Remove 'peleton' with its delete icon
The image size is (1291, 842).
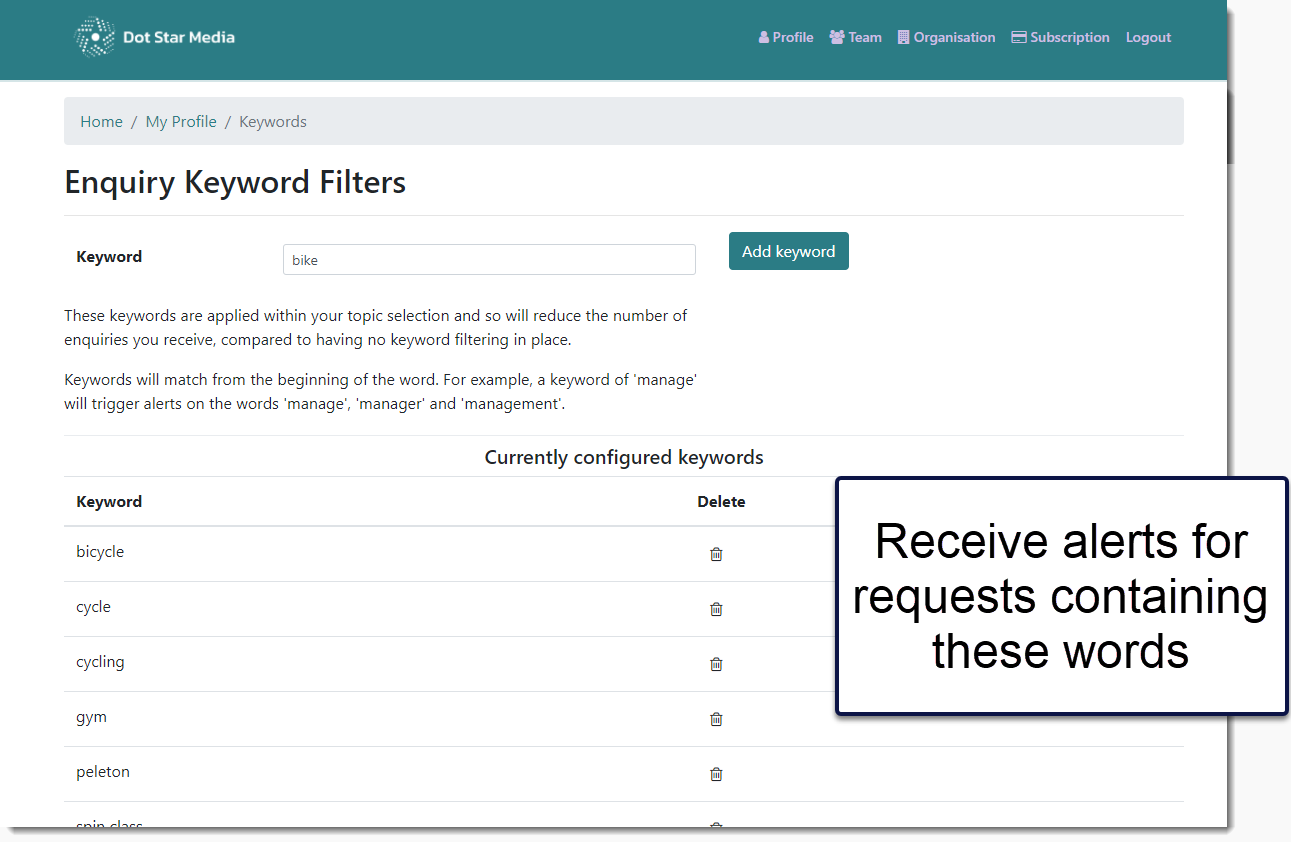tap(716, 773)
